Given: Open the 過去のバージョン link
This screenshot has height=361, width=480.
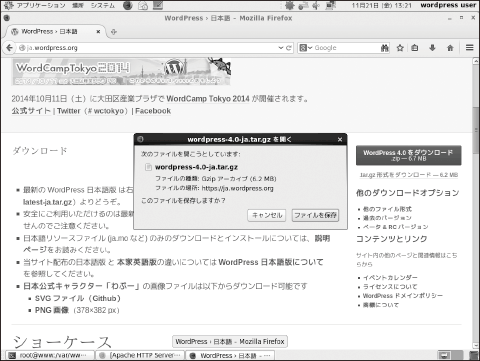Looking at the screenshot, I should pos(387,218).
